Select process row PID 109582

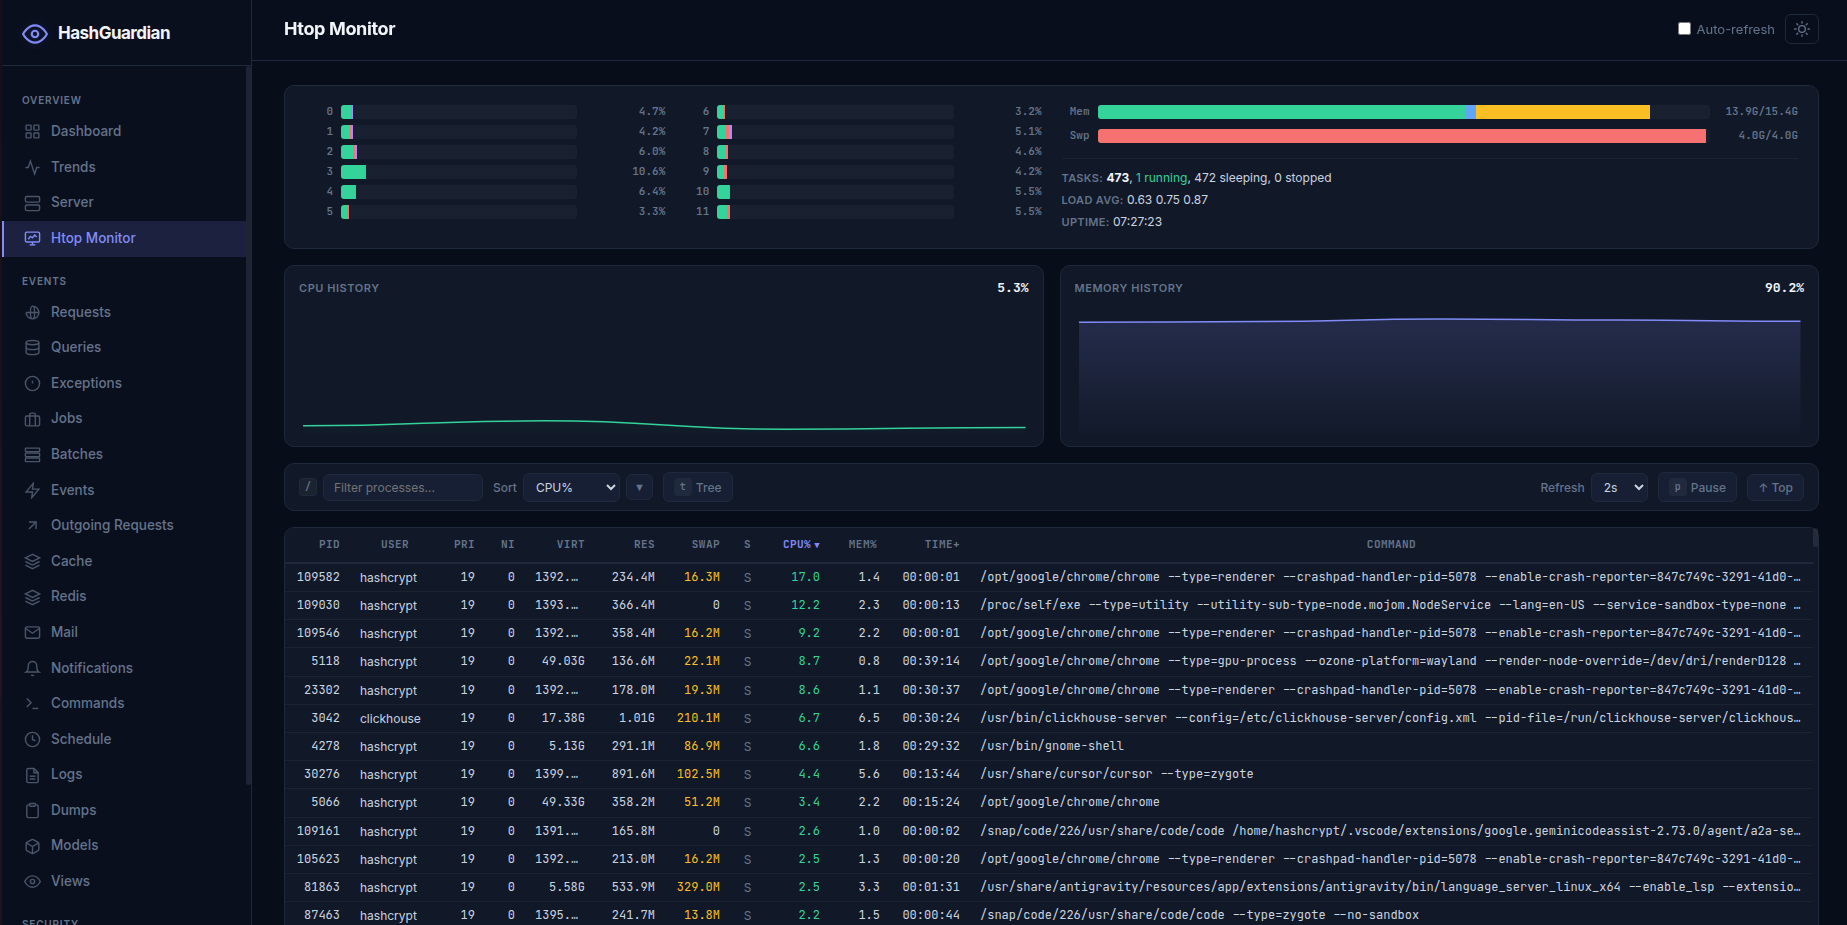[1048, 577]
